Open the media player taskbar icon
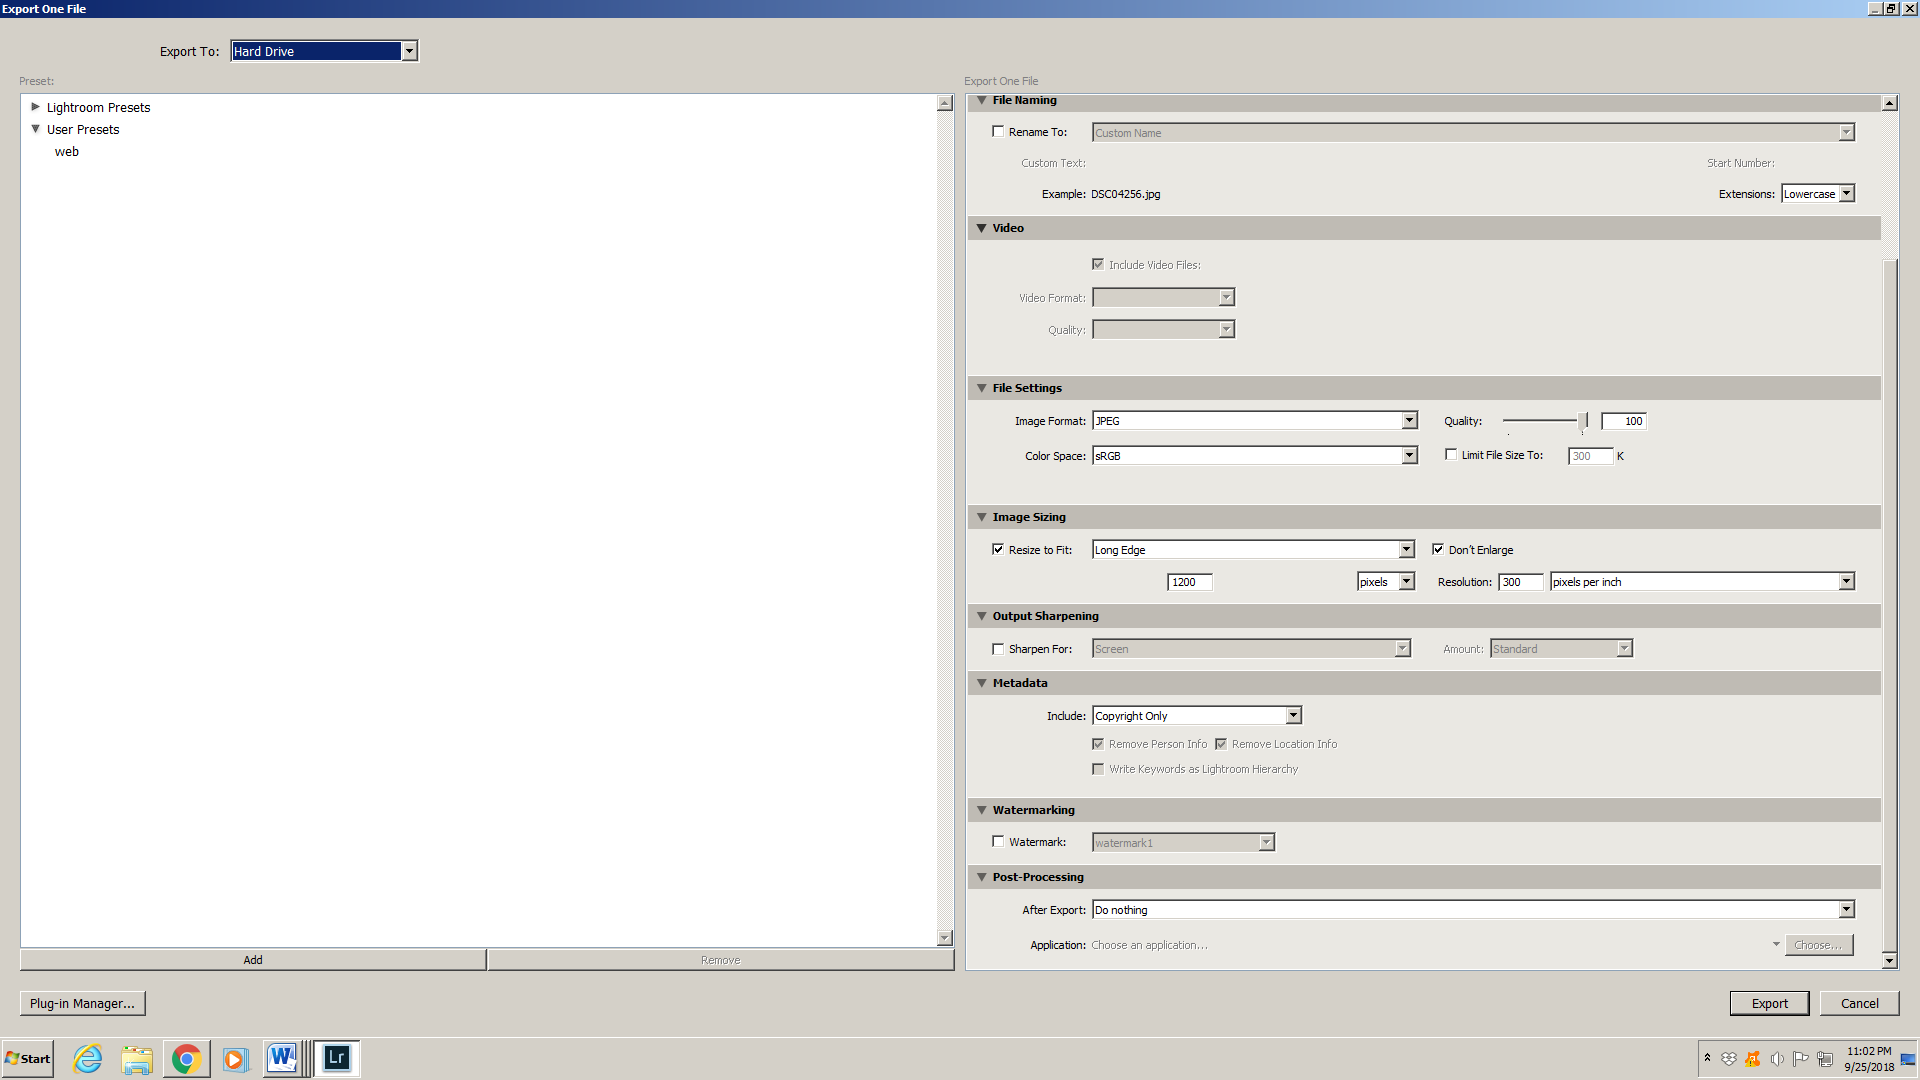 [x=235, y=1058]
